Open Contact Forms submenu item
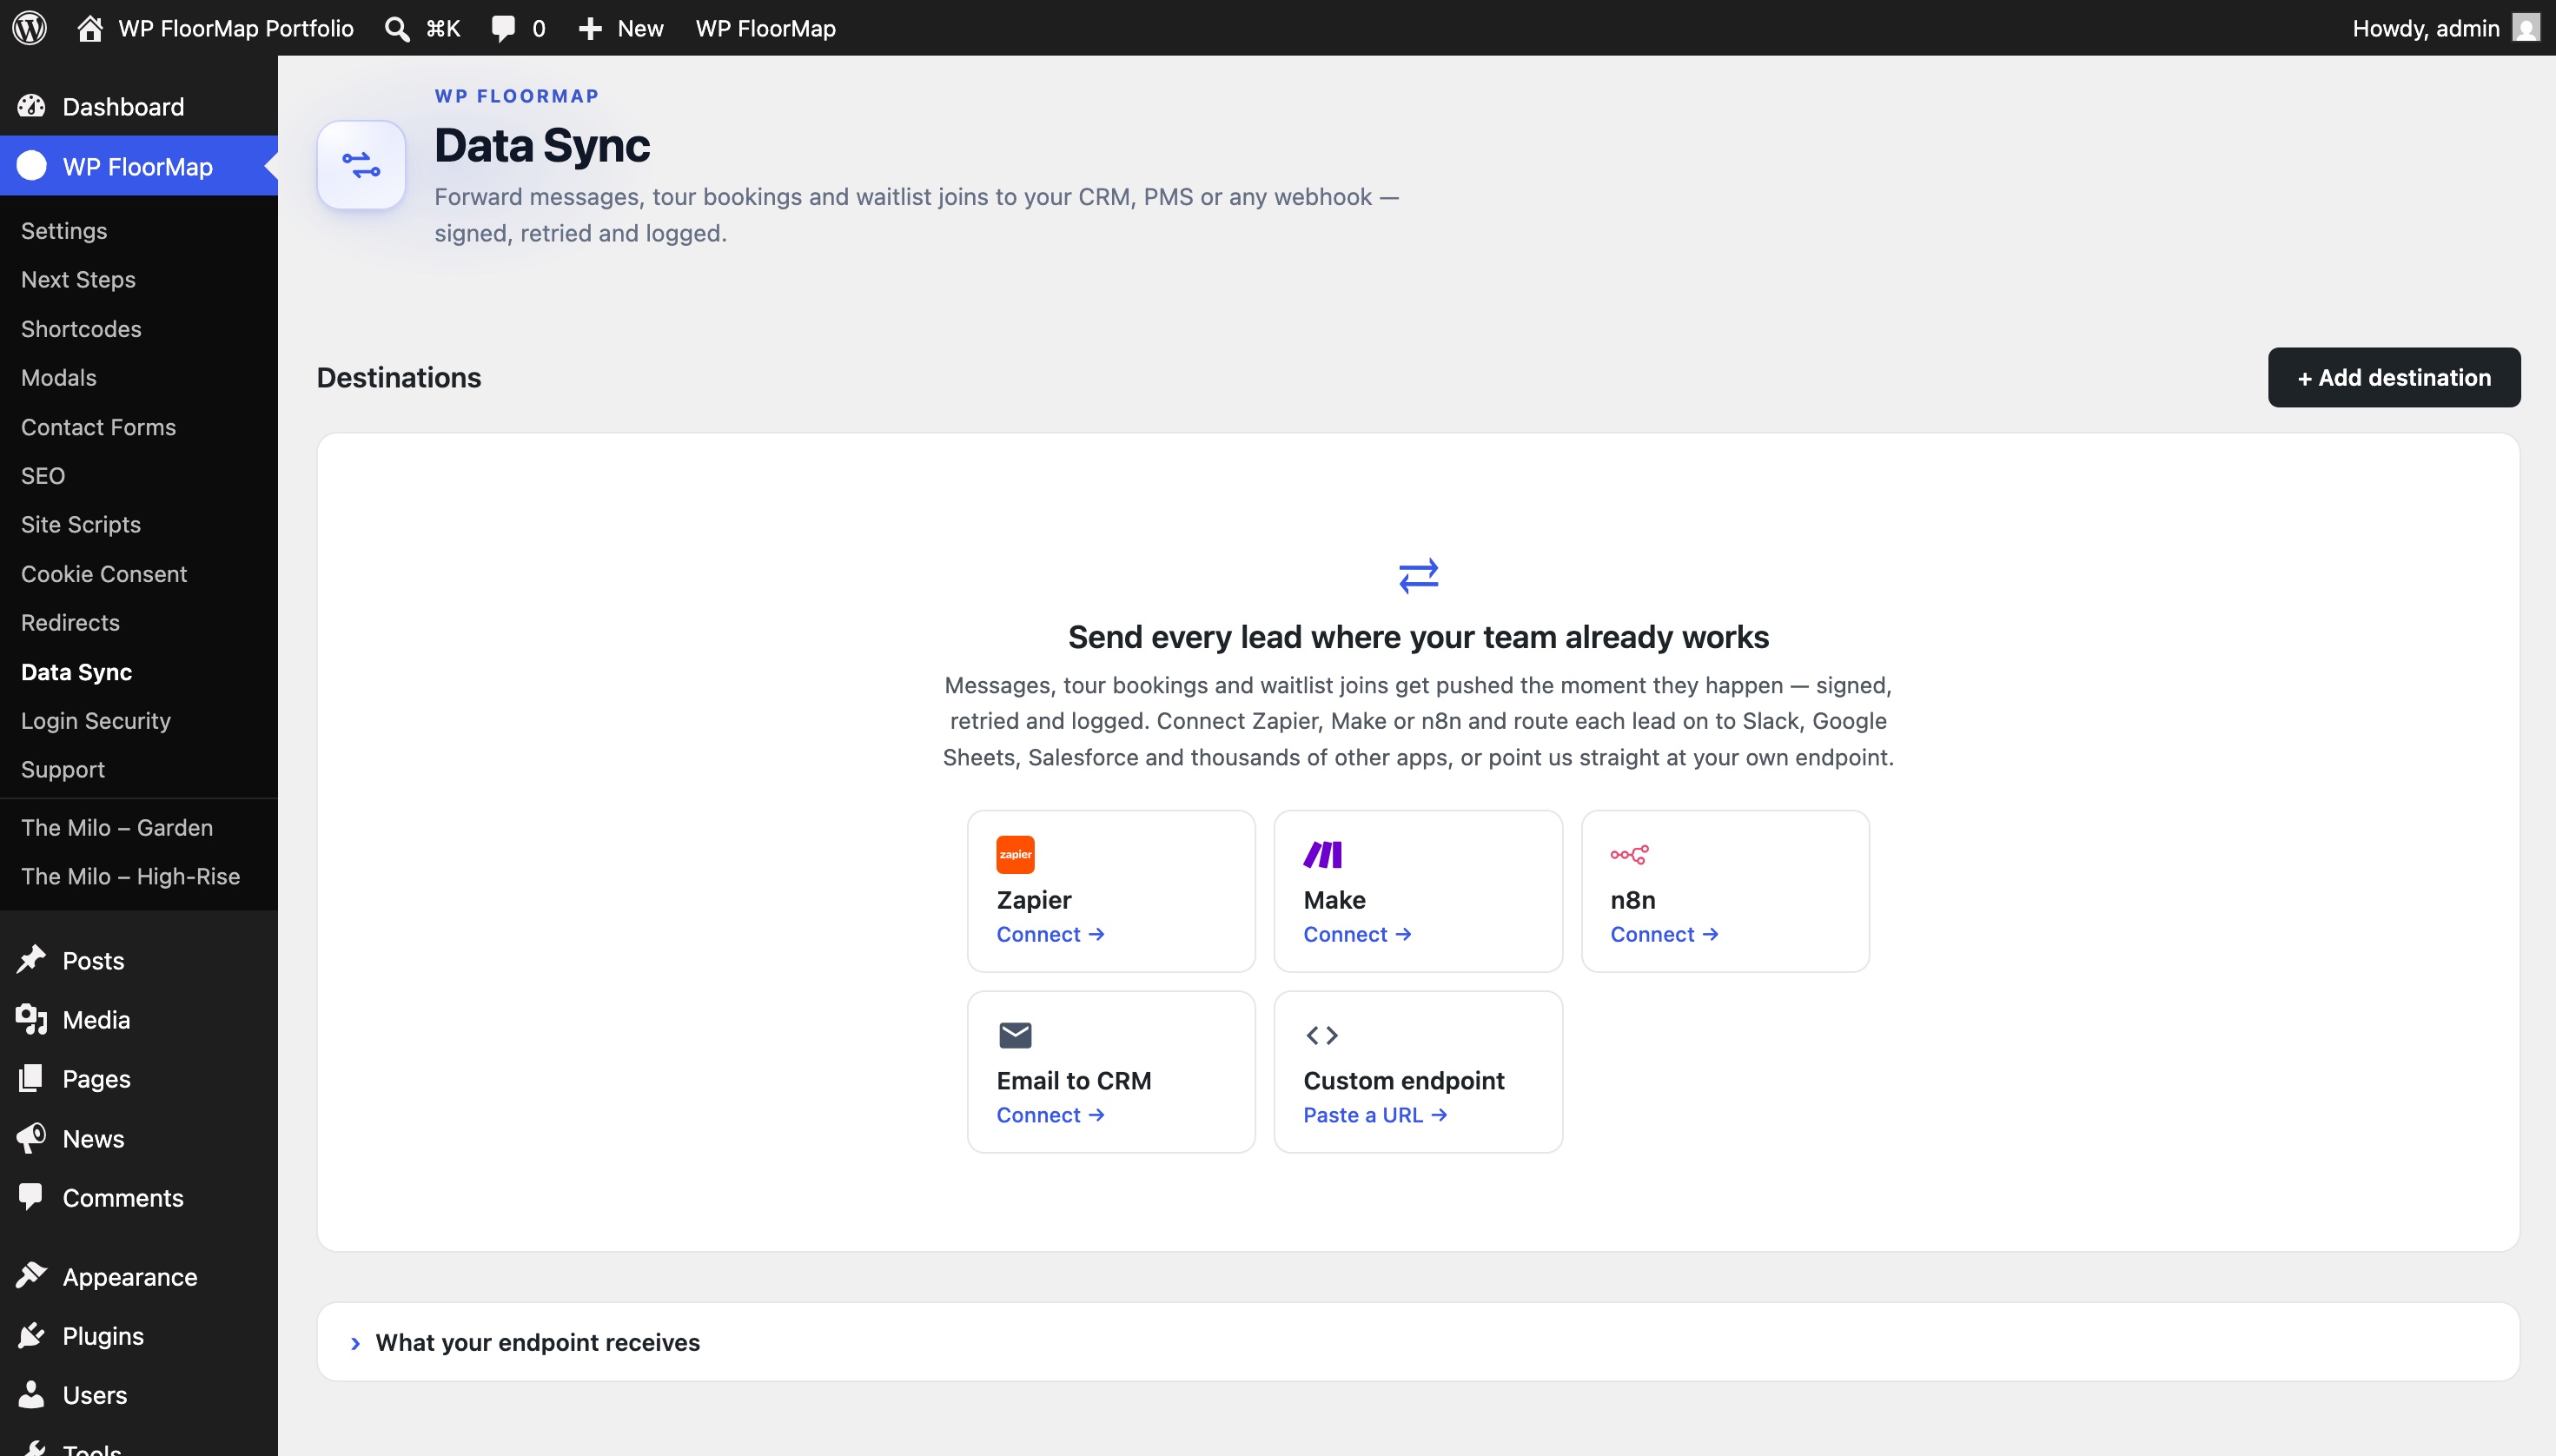This screenshot has width=2556, height=1456. pyautogui.click(x=98, y=427)
